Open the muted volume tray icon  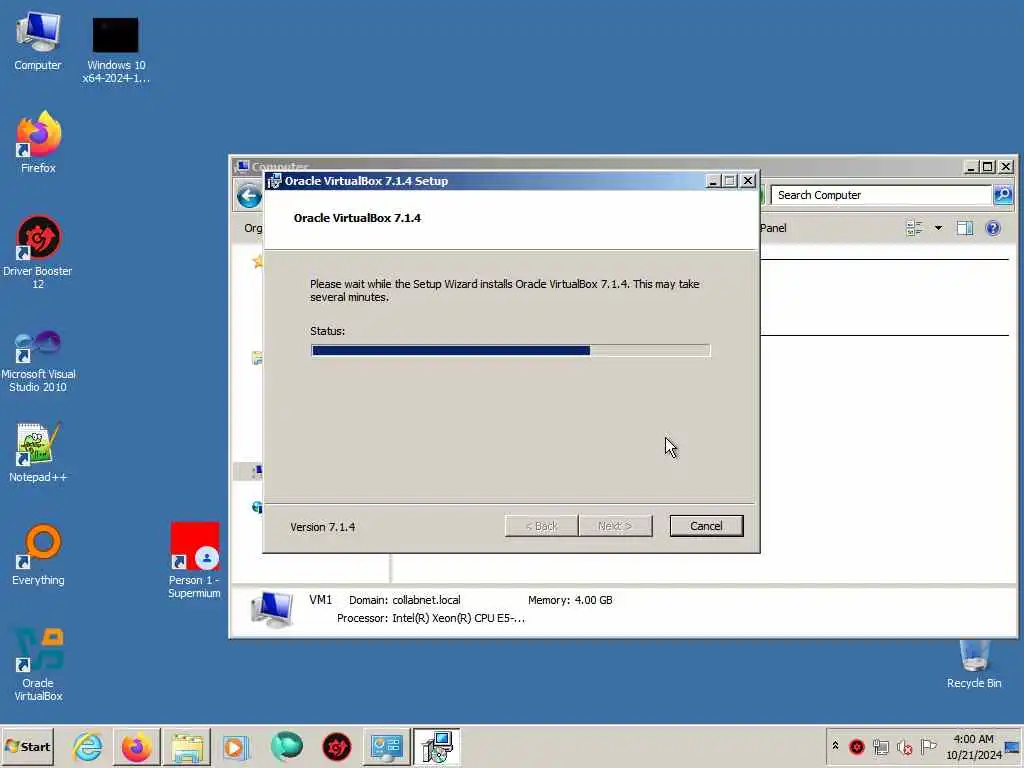click(904, 746)
